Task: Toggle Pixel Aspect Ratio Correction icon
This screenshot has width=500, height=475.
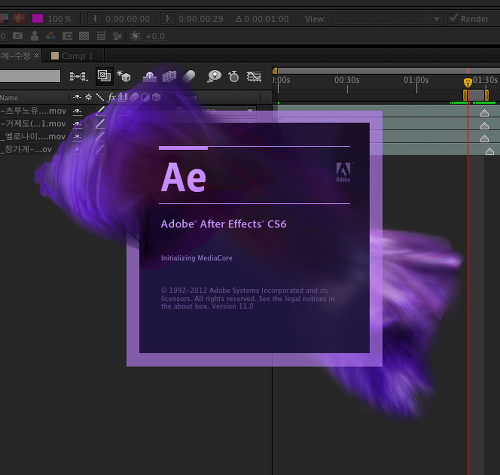Action: (101, 36)
